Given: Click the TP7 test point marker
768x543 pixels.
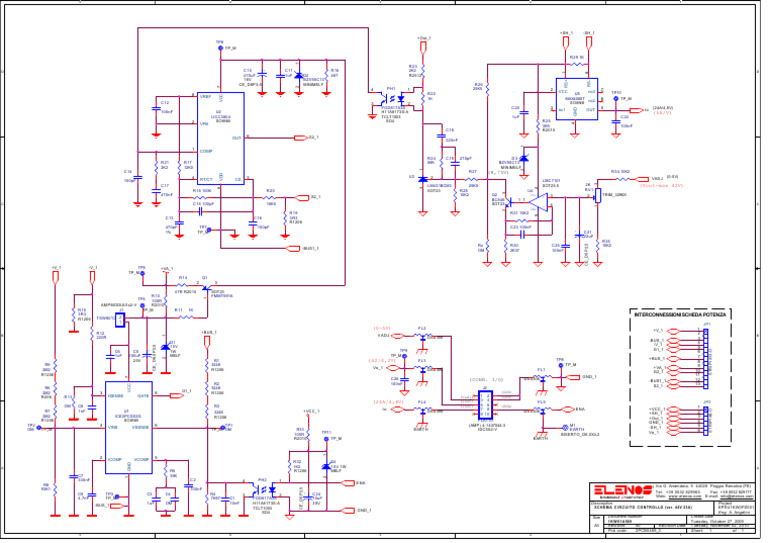Looking at the screenshot, I should 210,230.
